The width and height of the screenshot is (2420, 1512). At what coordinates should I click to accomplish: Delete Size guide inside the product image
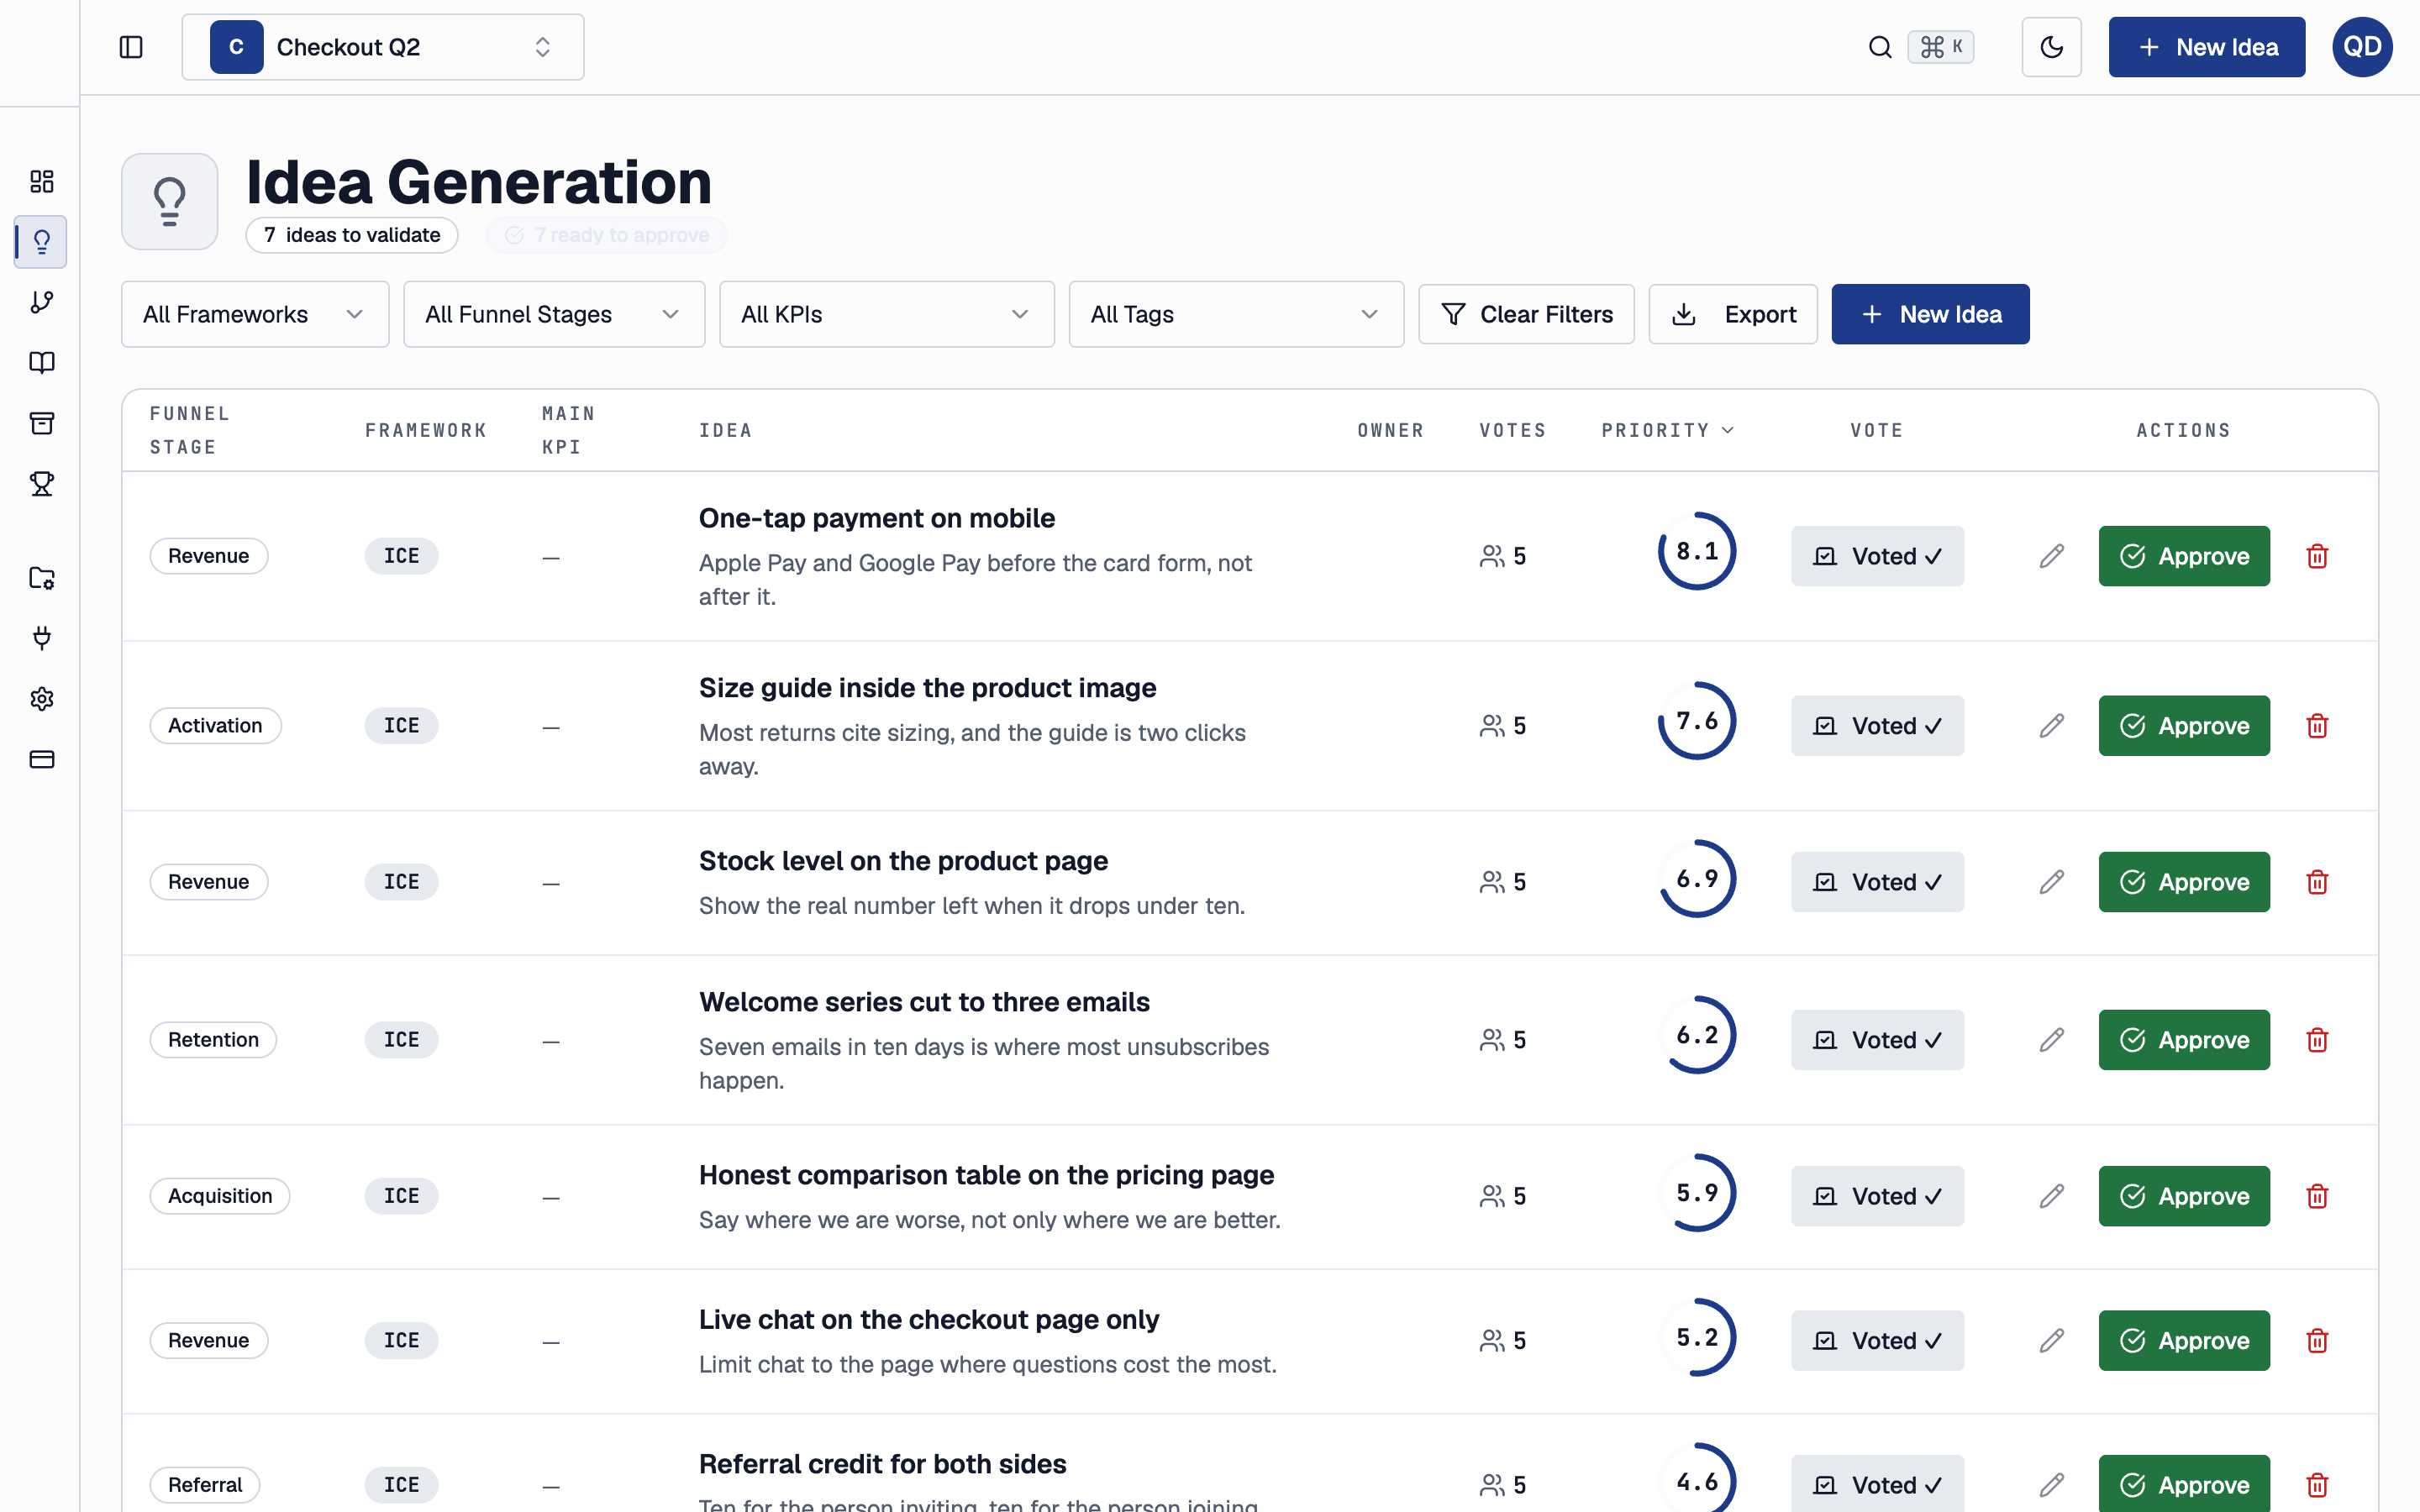pyautogui.click(x=2317, y=726)
